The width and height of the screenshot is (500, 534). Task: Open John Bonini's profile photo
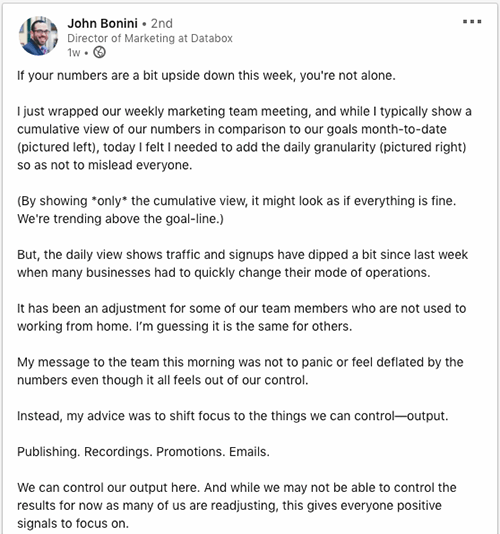coord(38,36)
